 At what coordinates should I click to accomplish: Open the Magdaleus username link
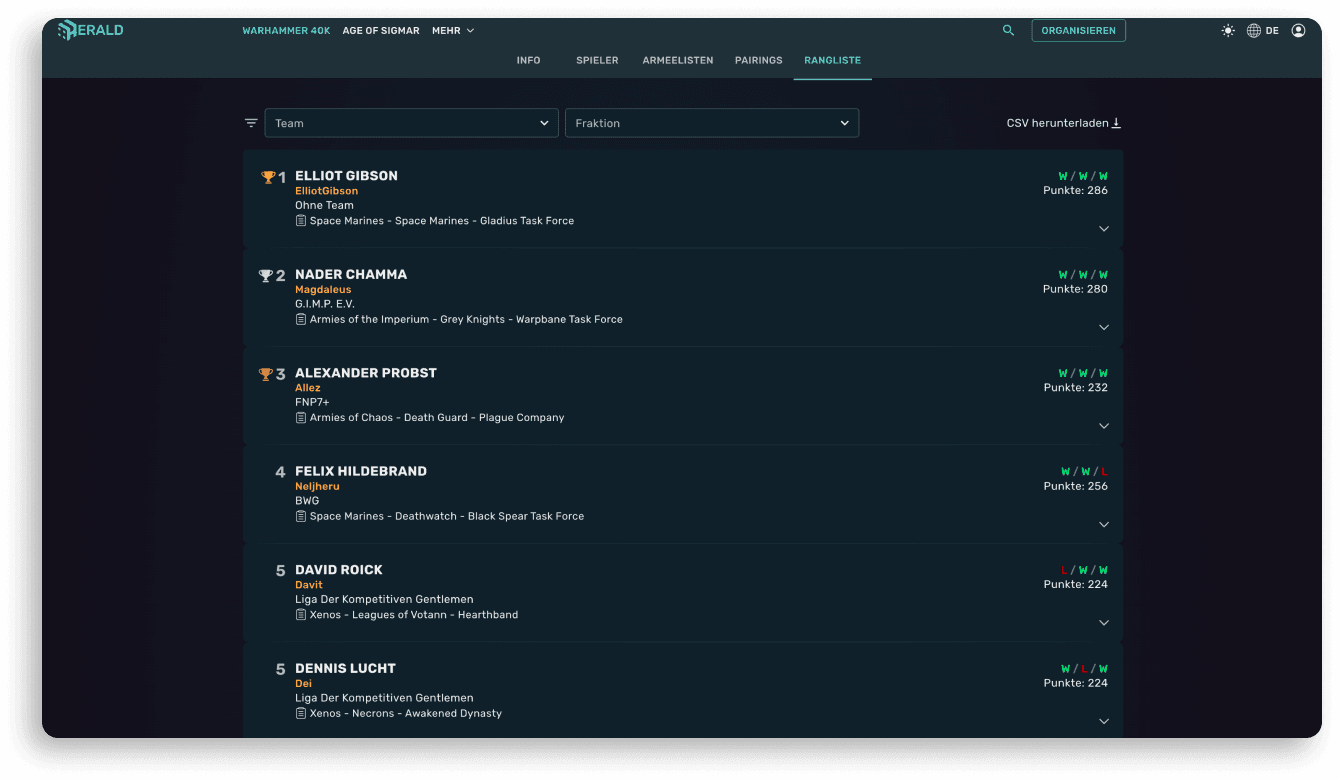pos(323,290)
